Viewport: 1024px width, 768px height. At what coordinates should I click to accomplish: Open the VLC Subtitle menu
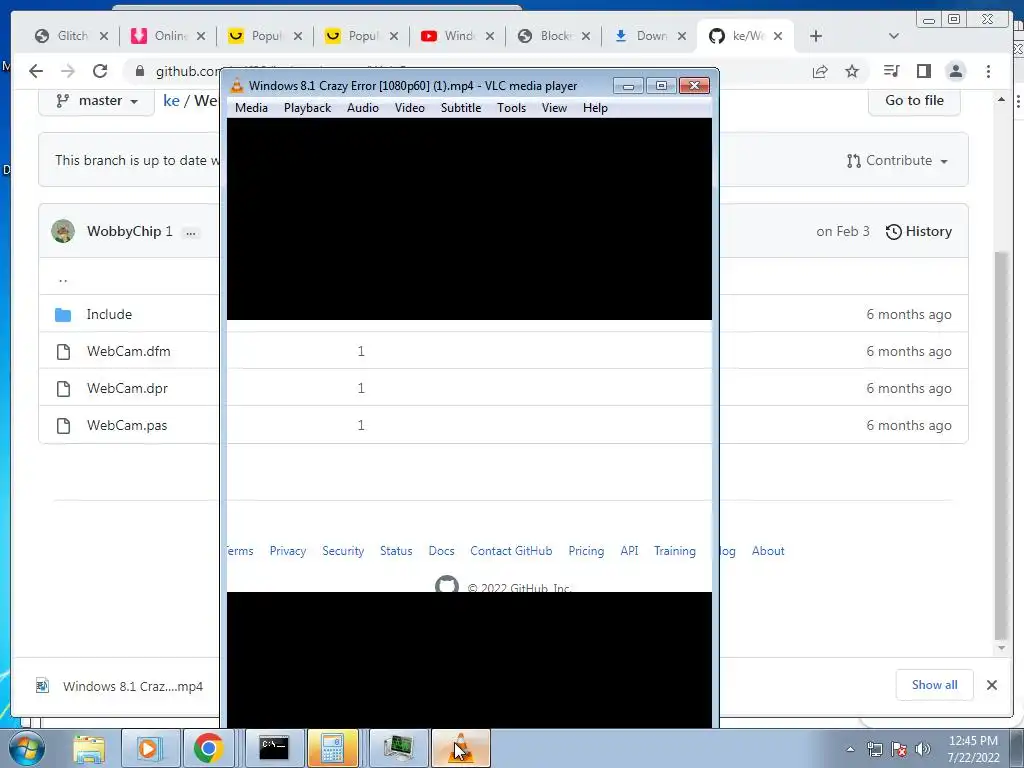click(461, 108)
